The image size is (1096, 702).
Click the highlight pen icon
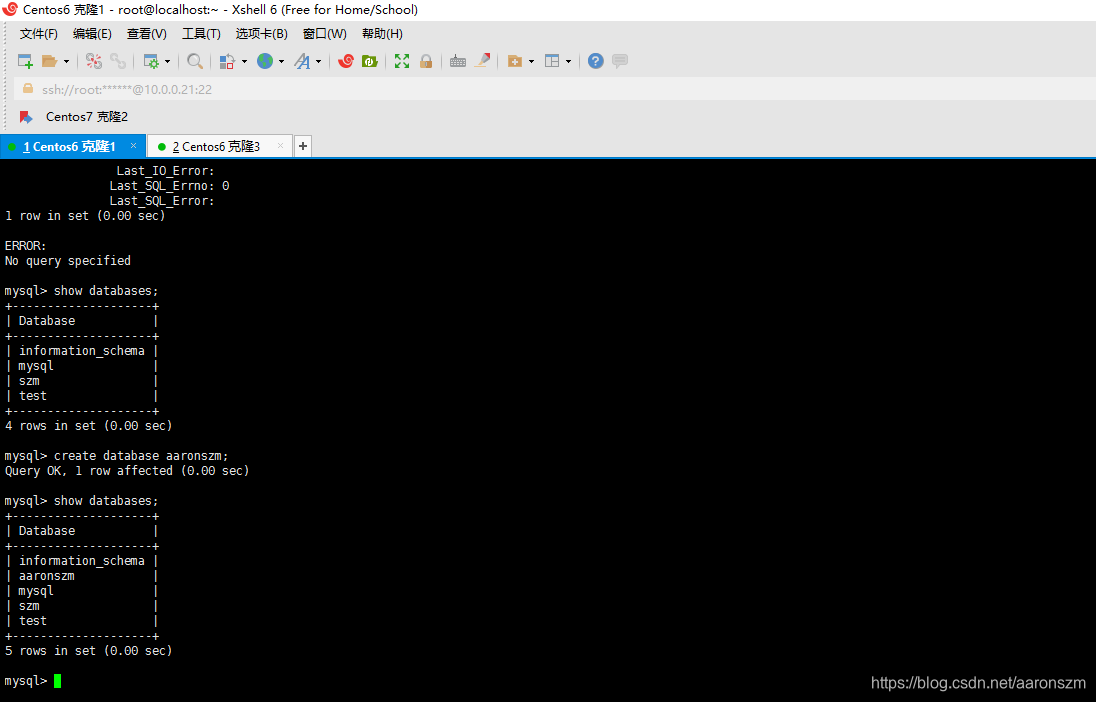482,61
